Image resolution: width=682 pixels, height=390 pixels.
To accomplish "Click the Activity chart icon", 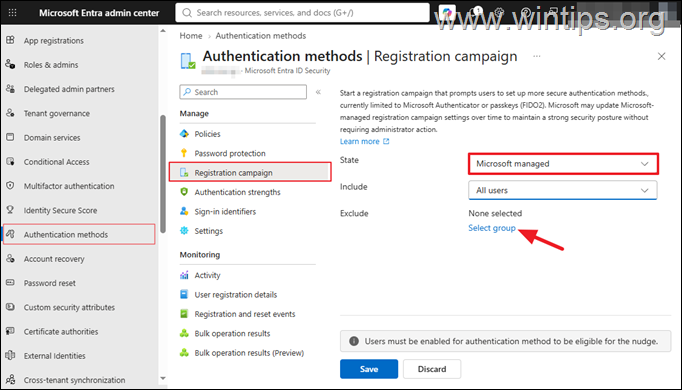I will 184,275.
